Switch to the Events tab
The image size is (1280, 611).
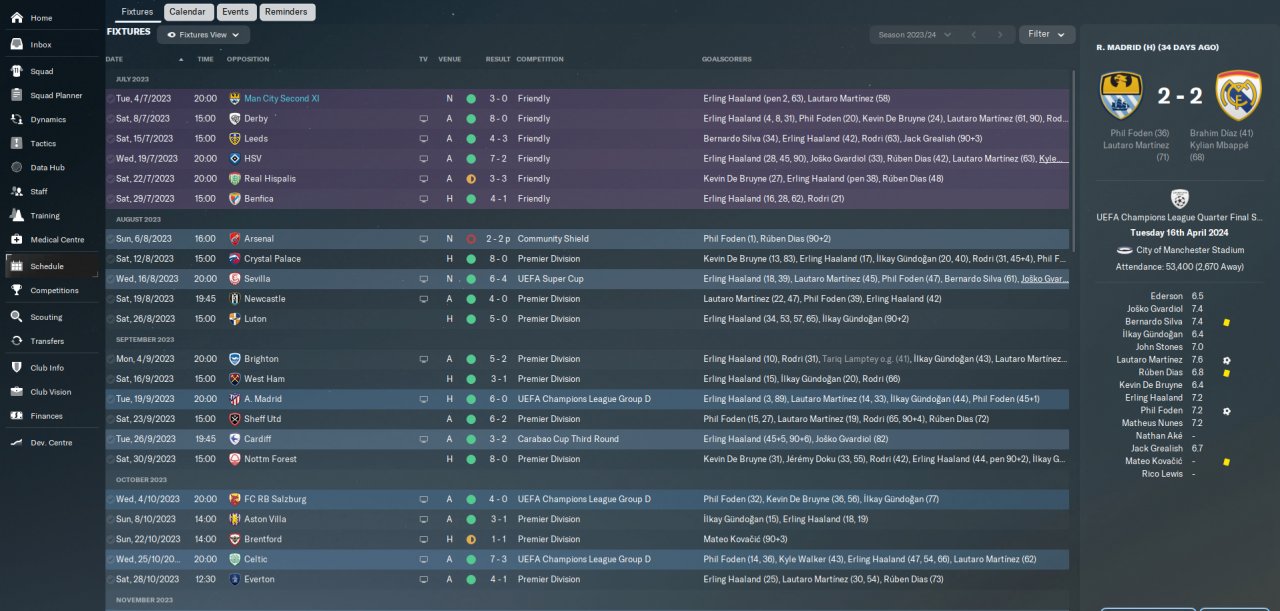235,12
